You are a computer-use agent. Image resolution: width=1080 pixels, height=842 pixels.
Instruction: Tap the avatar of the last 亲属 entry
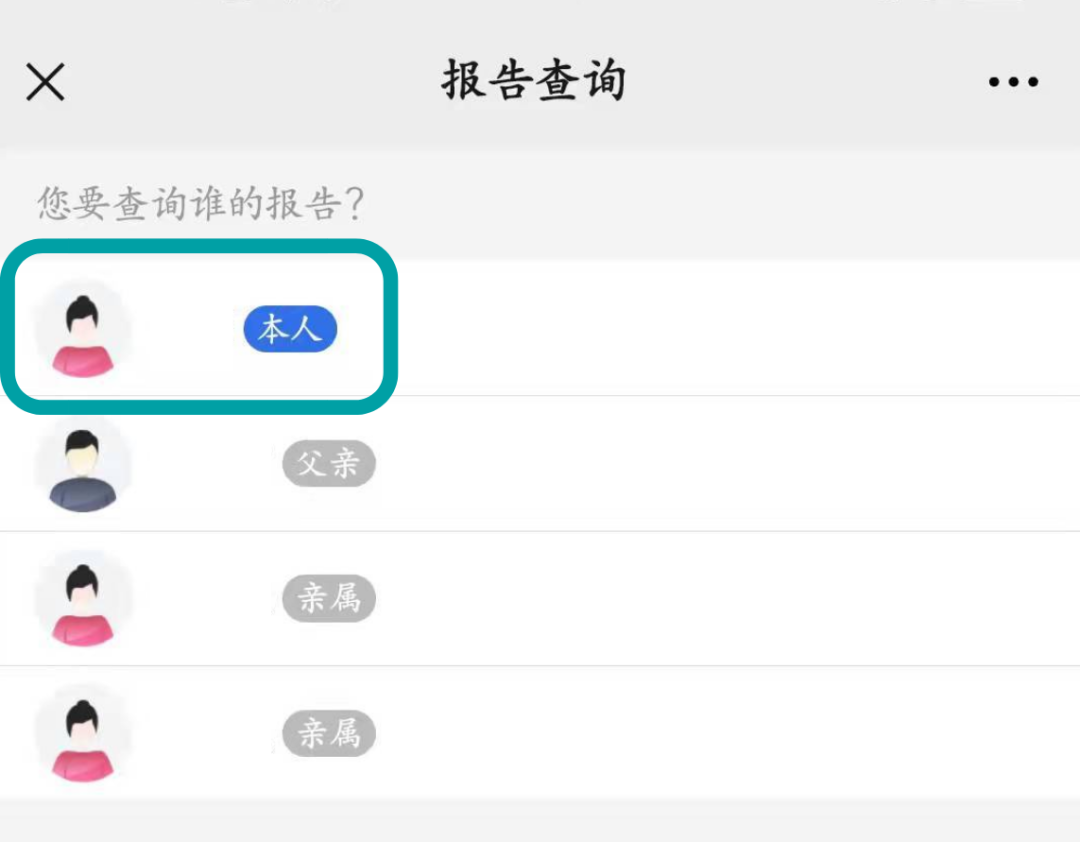pyautogui.click(x=83, y=733)
